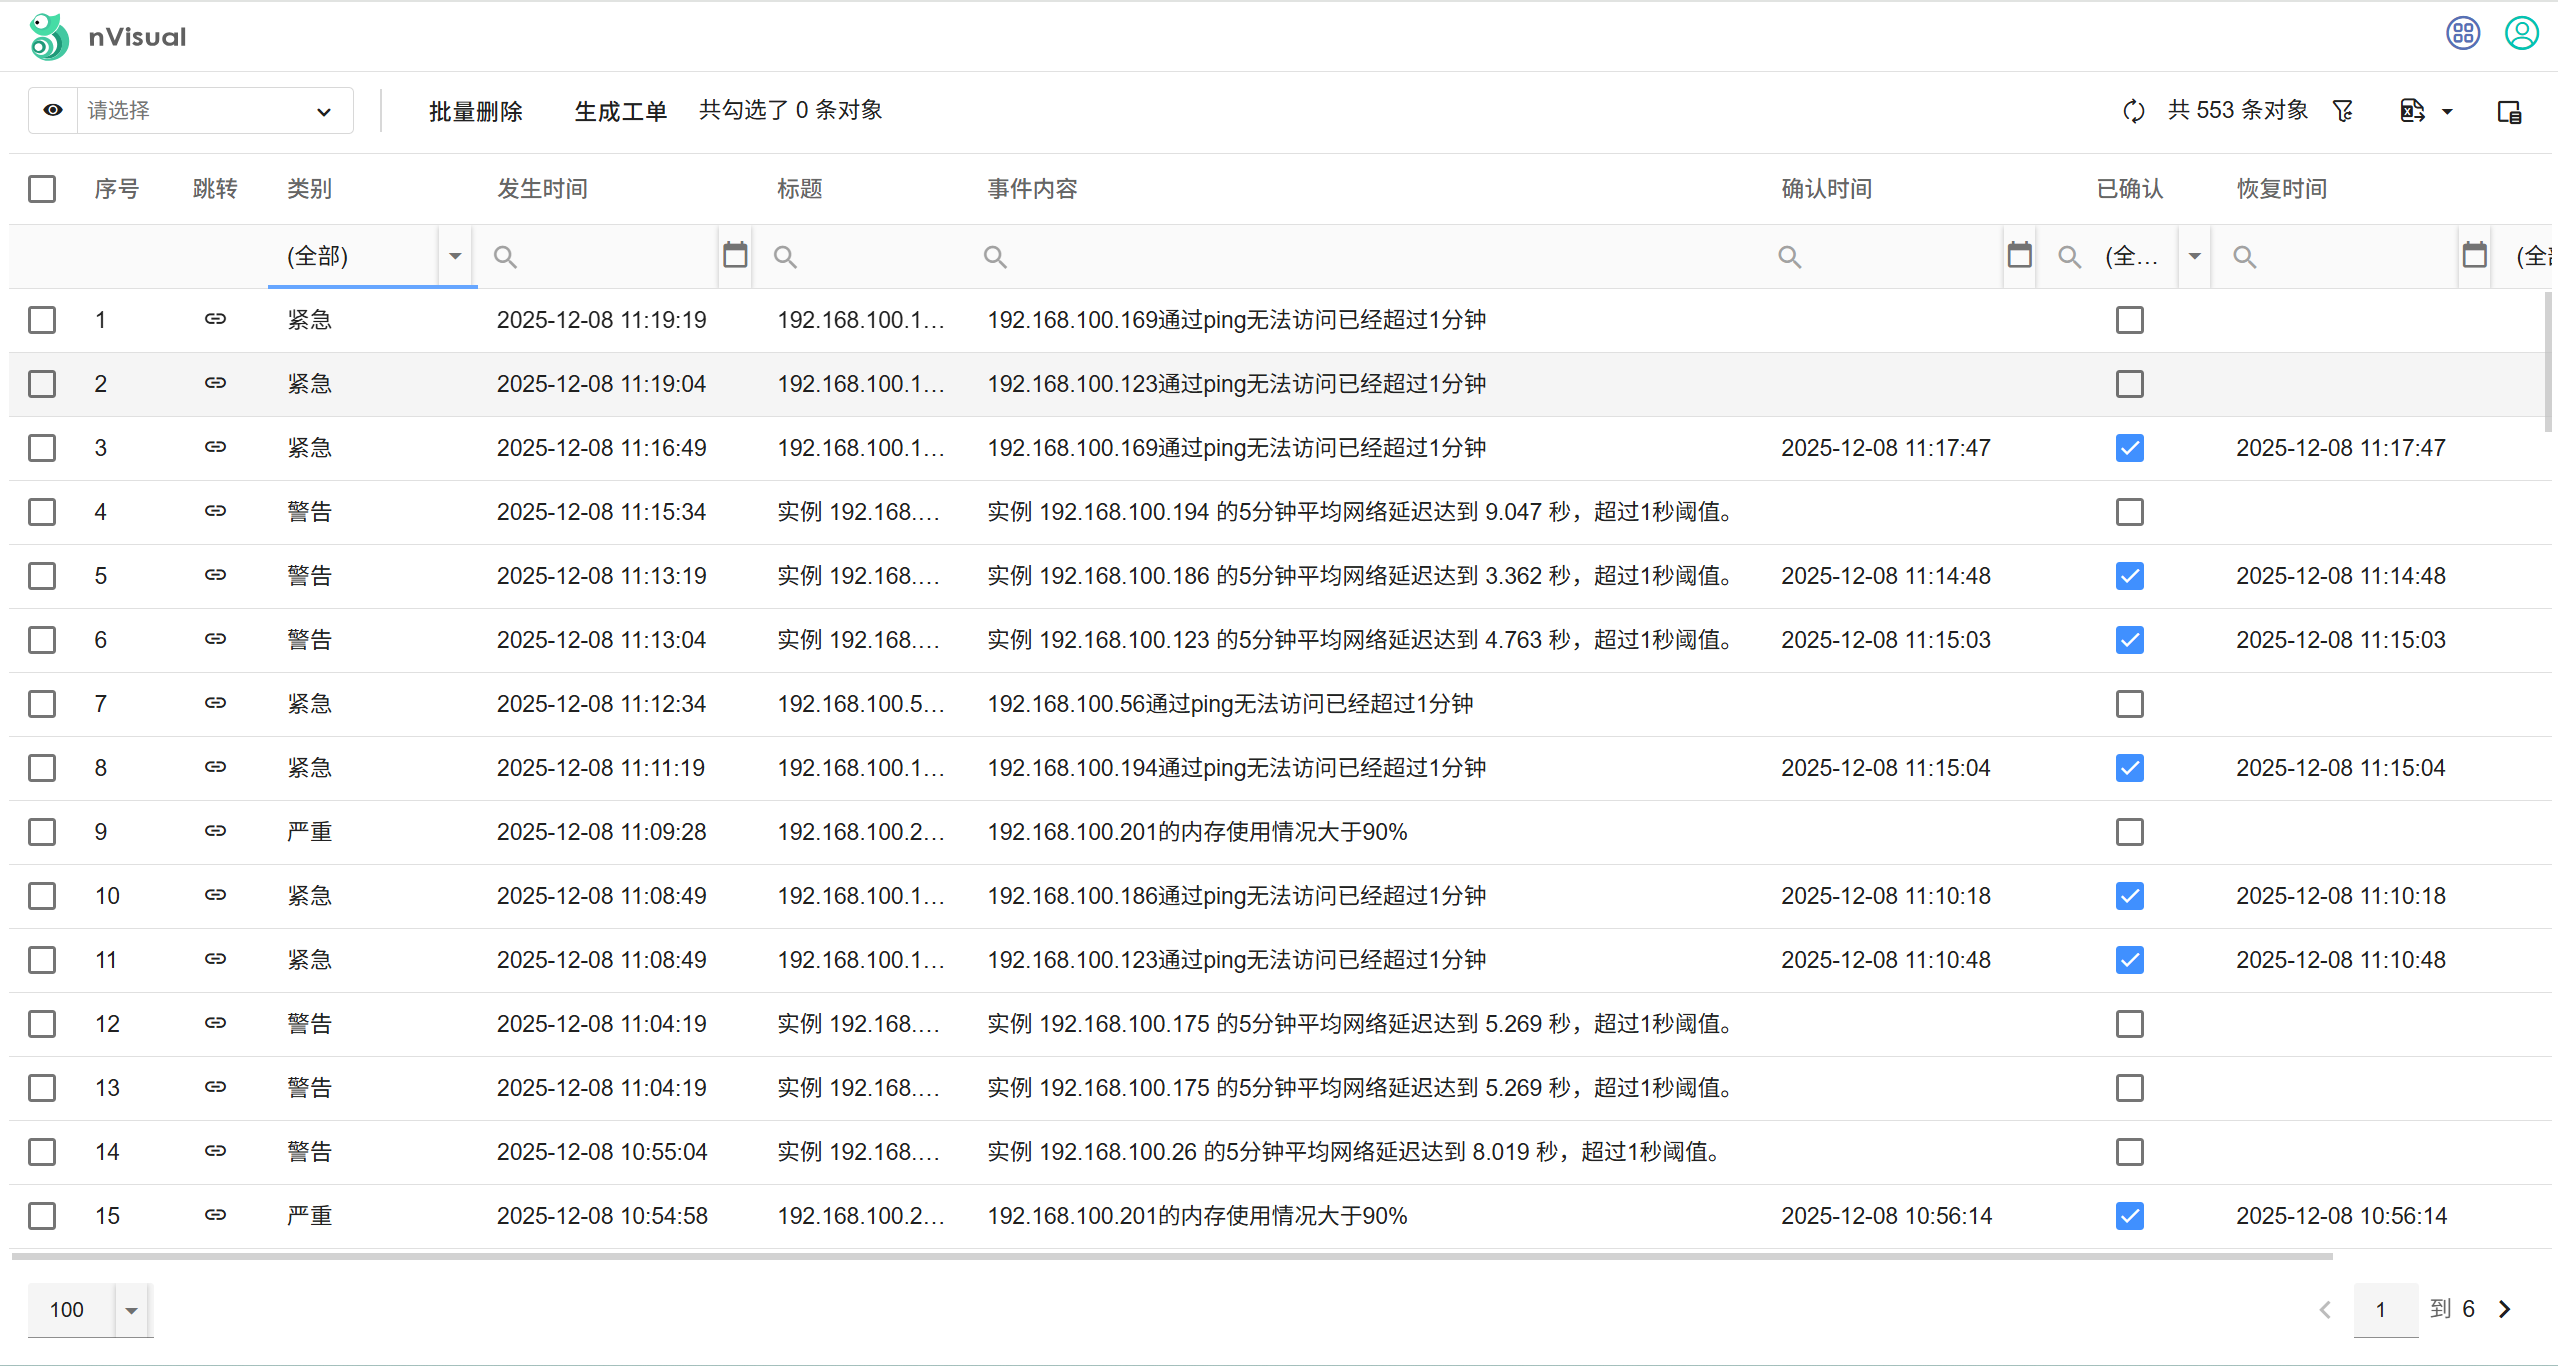Click the 事件内容 column header

[x=1032, y=189]
